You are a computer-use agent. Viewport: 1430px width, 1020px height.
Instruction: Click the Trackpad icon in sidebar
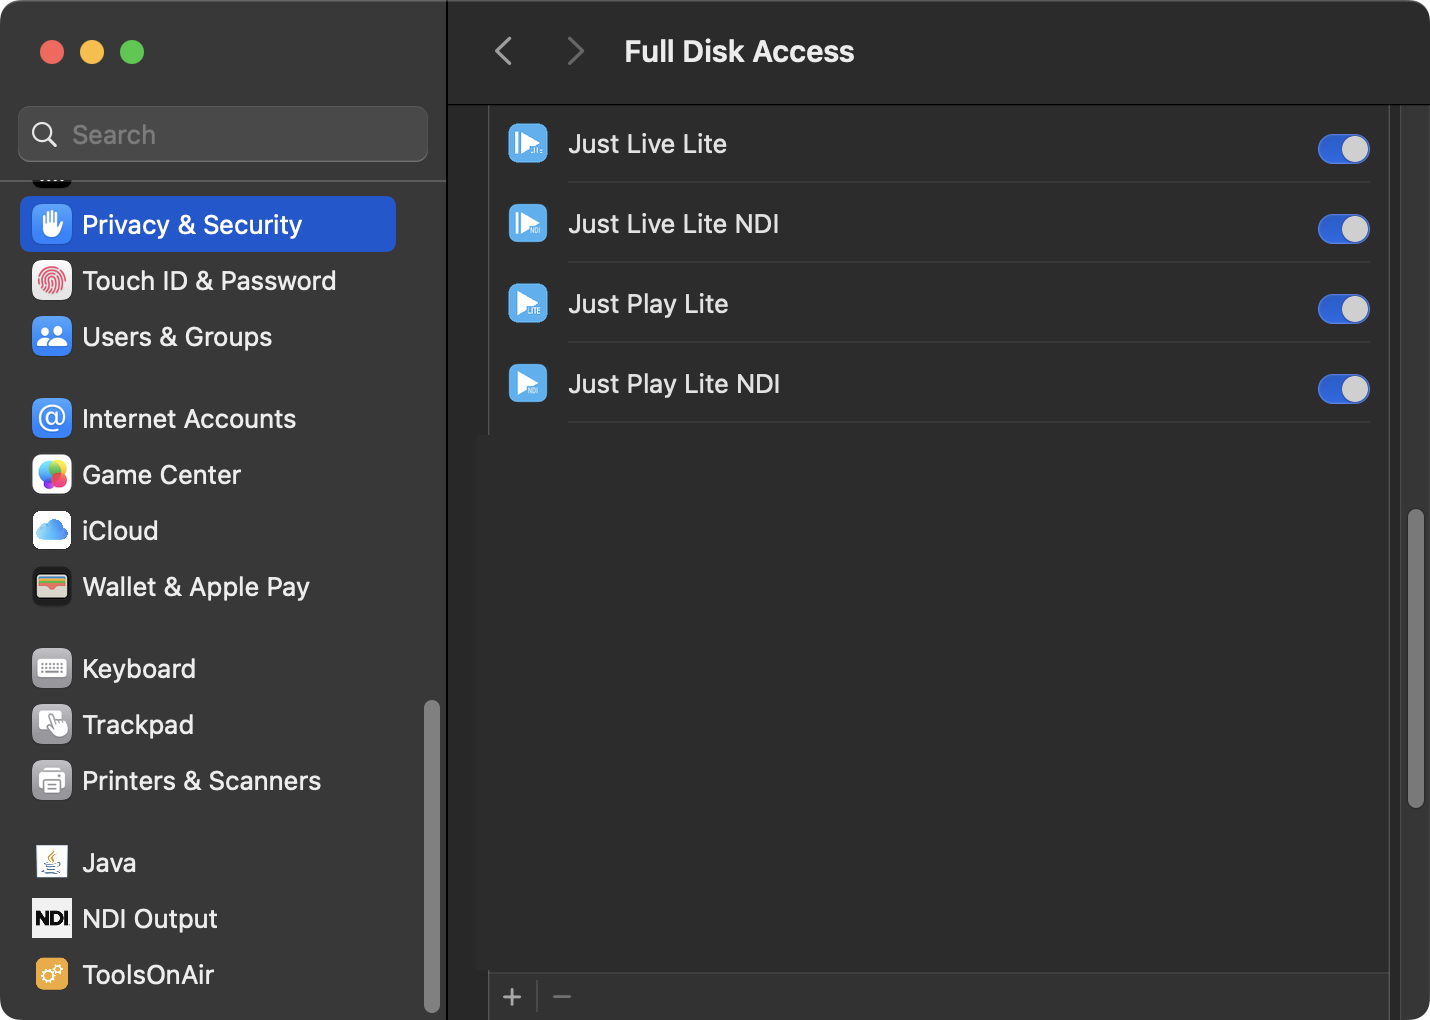52,724
